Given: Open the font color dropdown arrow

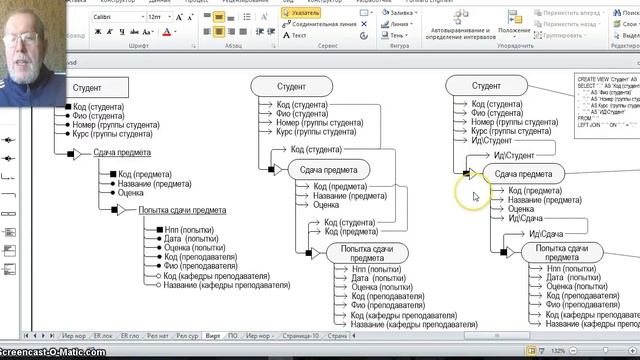Looking at the screenshot, I should pos(176,32).
